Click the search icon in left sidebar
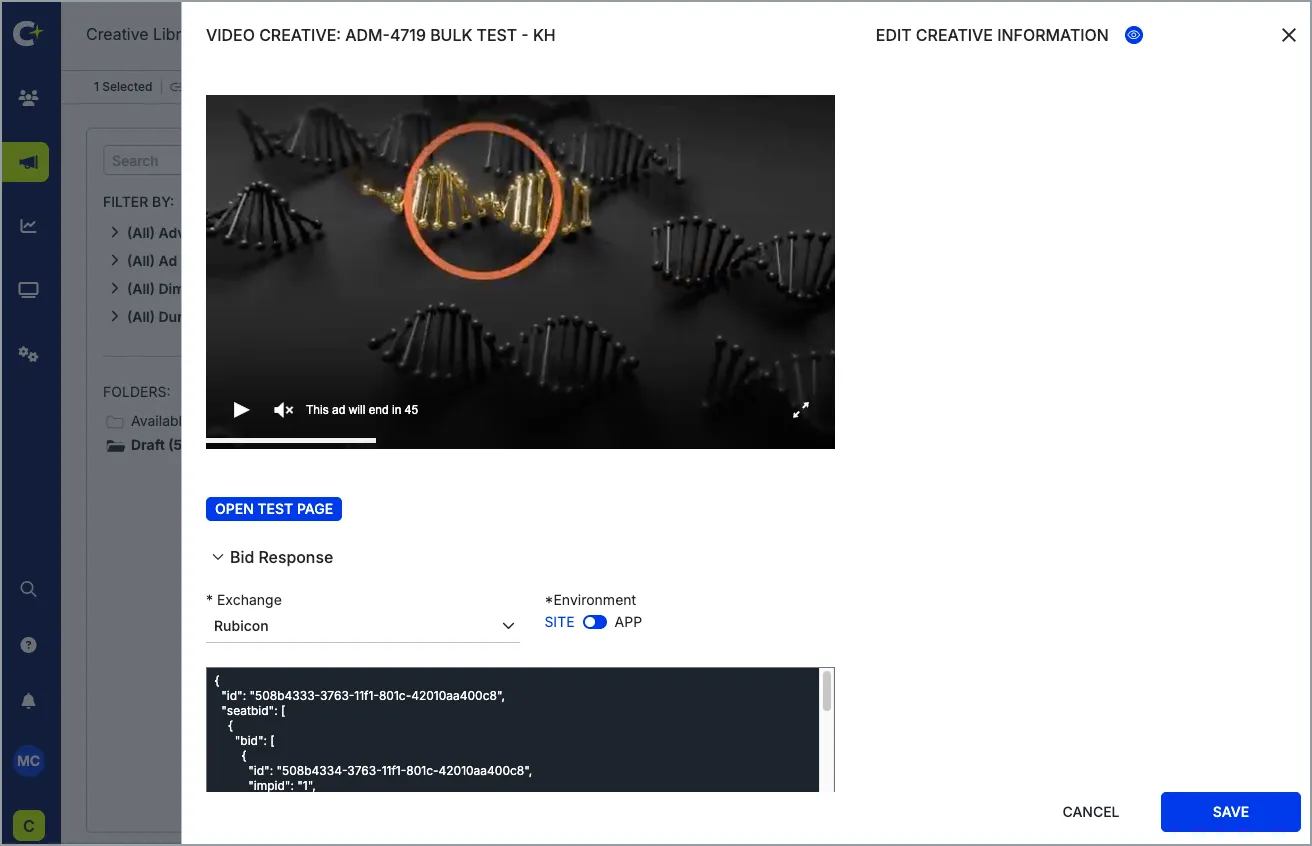The width and height of the screenshot is (1312, 846). coord(29,588)
